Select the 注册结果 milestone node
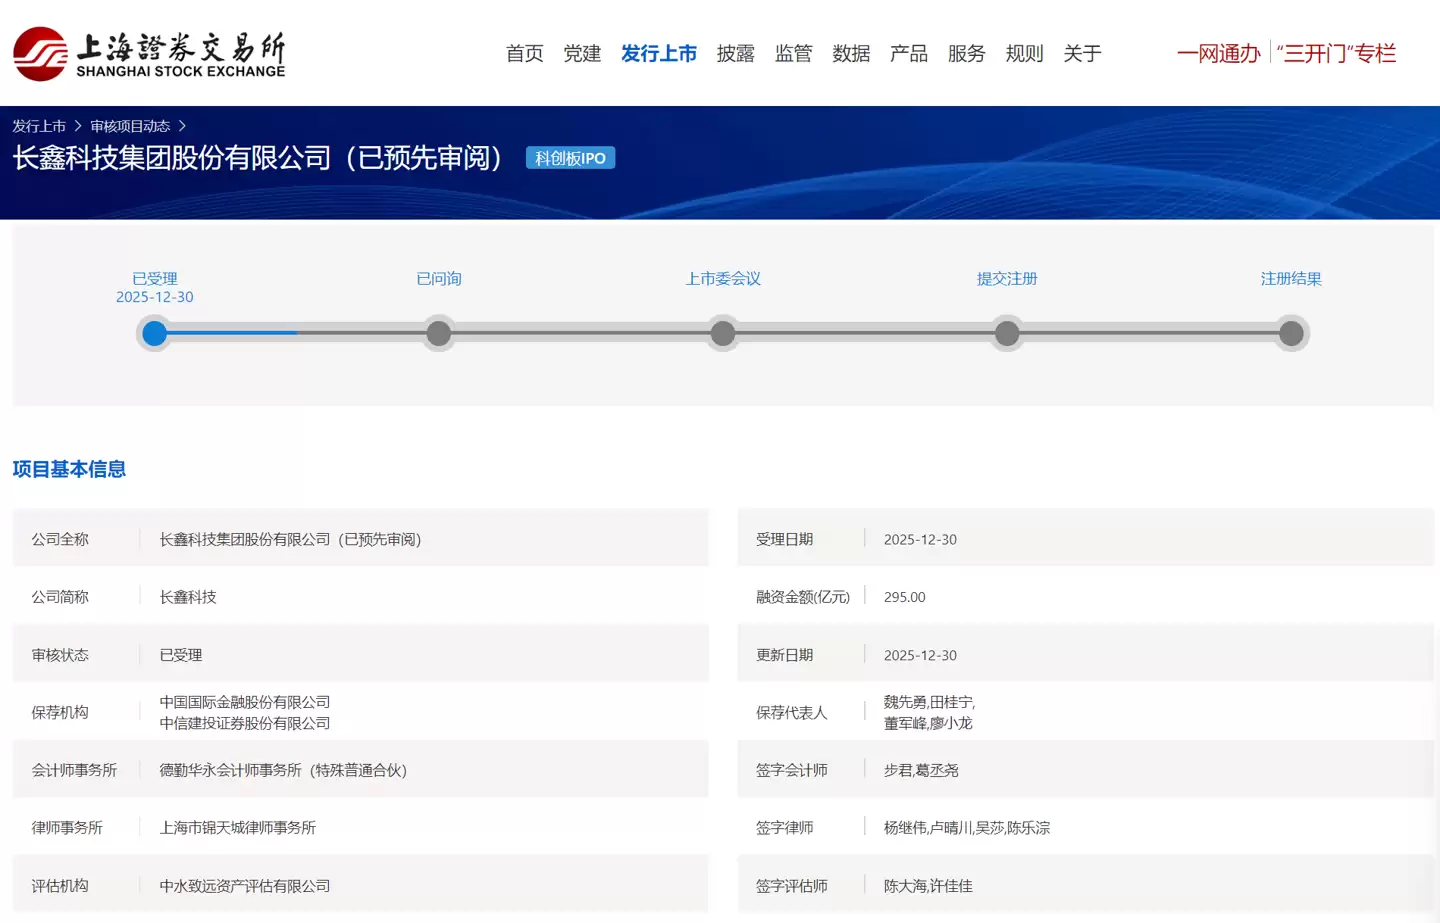This screenshot has width=1440, height=923. click(x=1291, y=333)
